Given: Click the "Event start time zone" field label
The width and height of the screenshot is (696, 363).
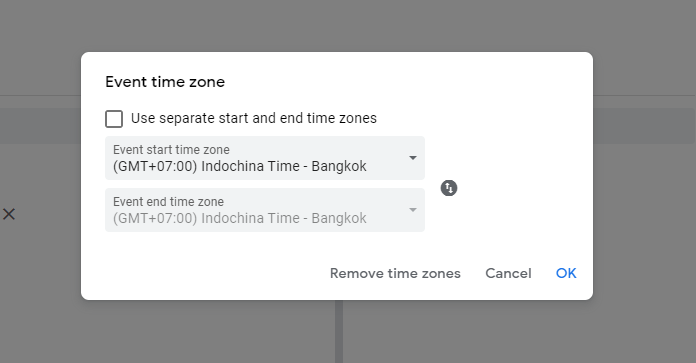Looking at the screenshot, I should (x=171, y=150).
